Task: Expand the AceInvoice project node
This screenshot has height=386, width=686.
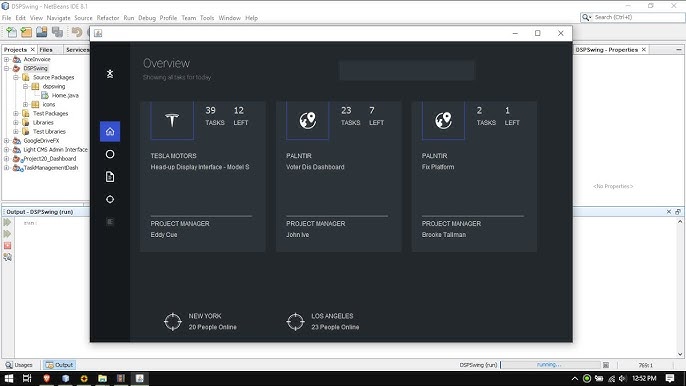Action: pyautogui.click(x=7, y=59)
